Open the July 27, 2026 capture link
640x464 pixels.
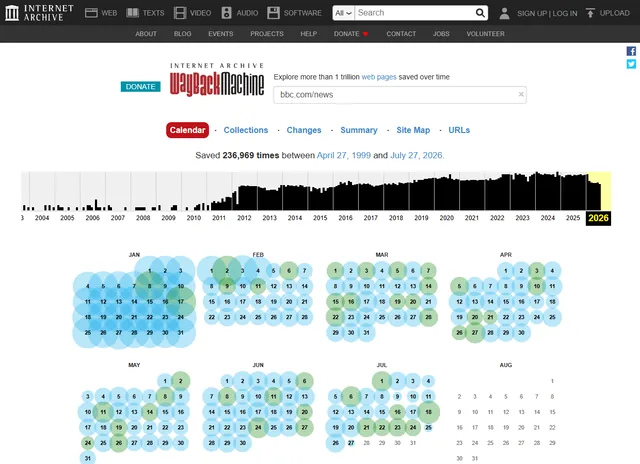416,155
